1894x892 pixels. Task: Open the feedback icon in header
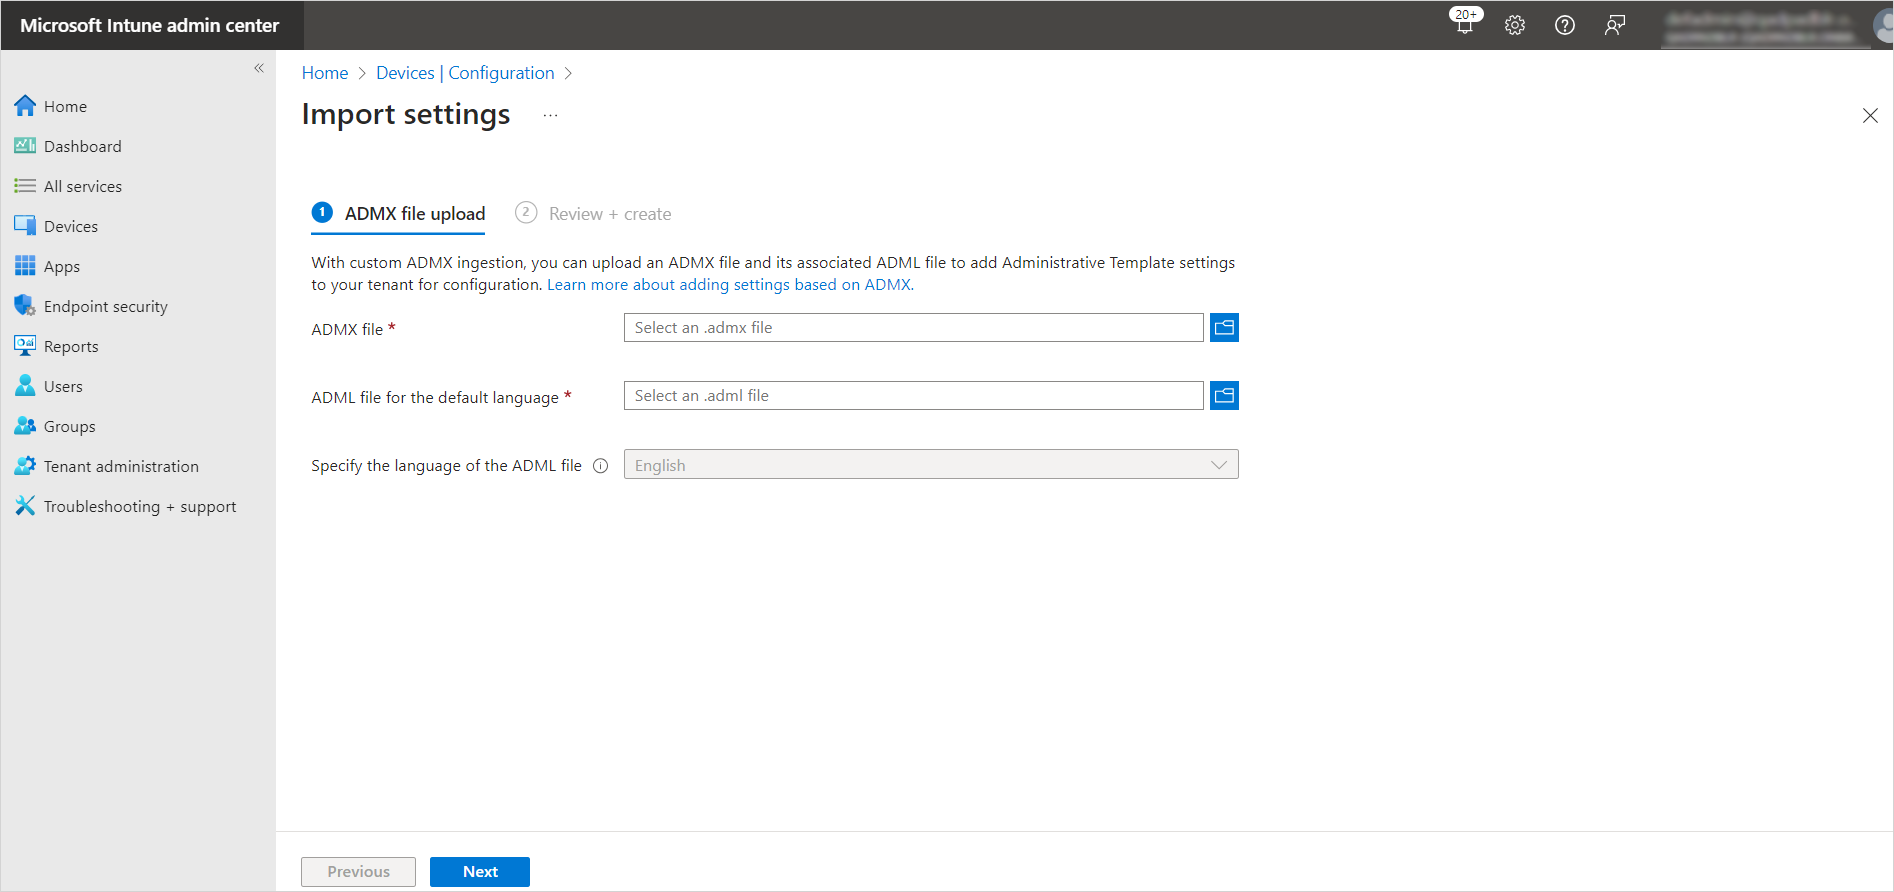point(1614,25)
